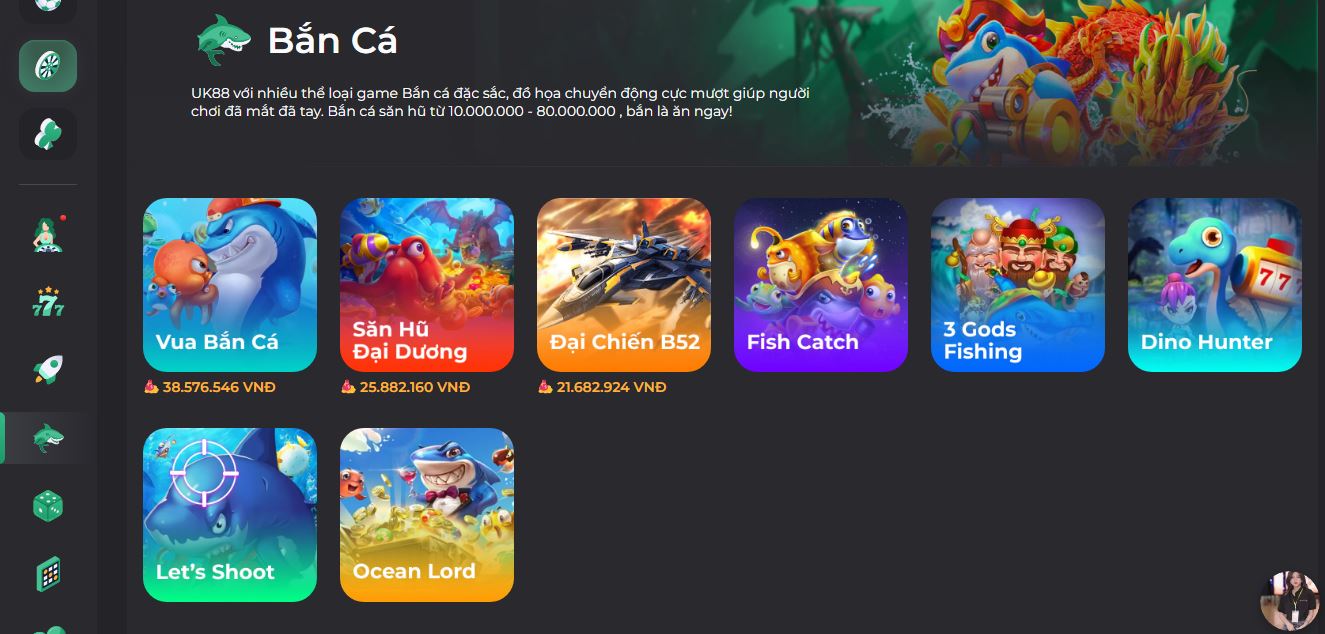Select the club card sidebar icon
The height and width of the screenshot is (634, 1325).
click(48, 134)
